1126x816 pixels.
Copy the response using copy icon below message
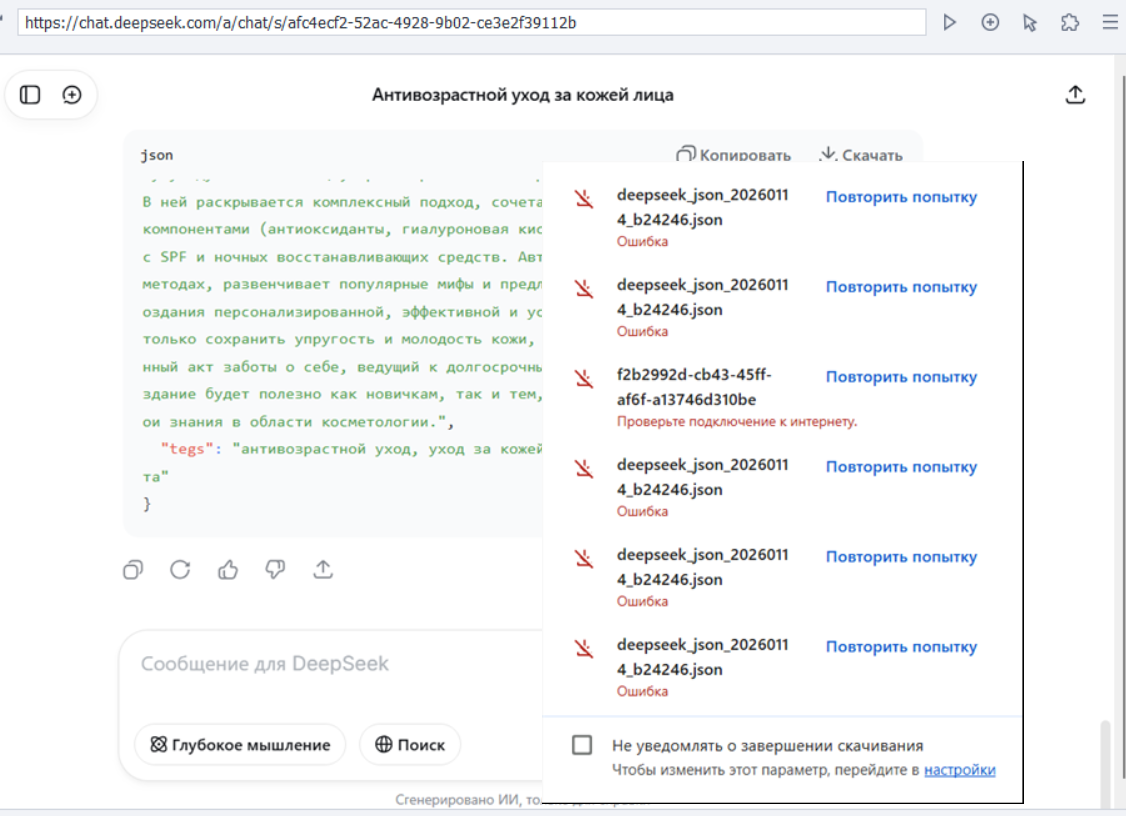point(133,570)
